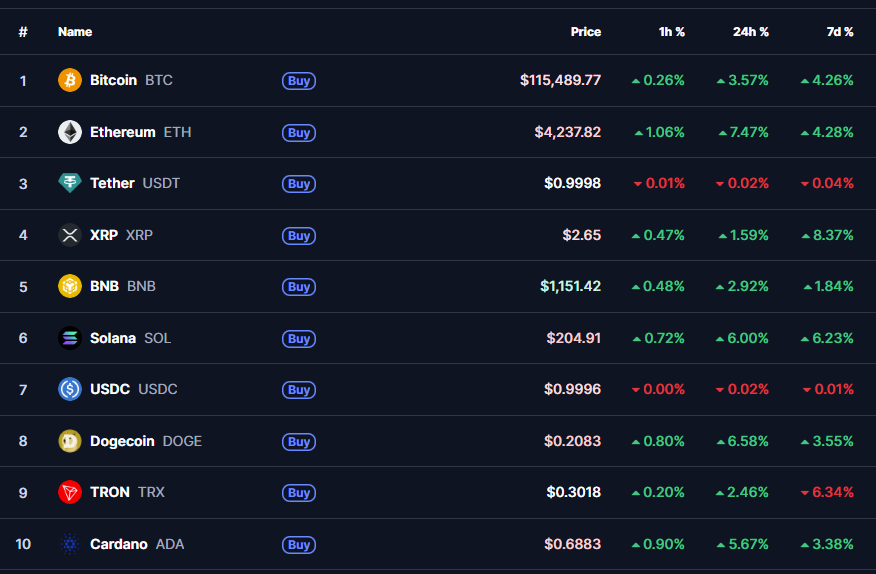Sort by the Name column header
Viewport: 876px width, 574px height.
tap(75, 32)
